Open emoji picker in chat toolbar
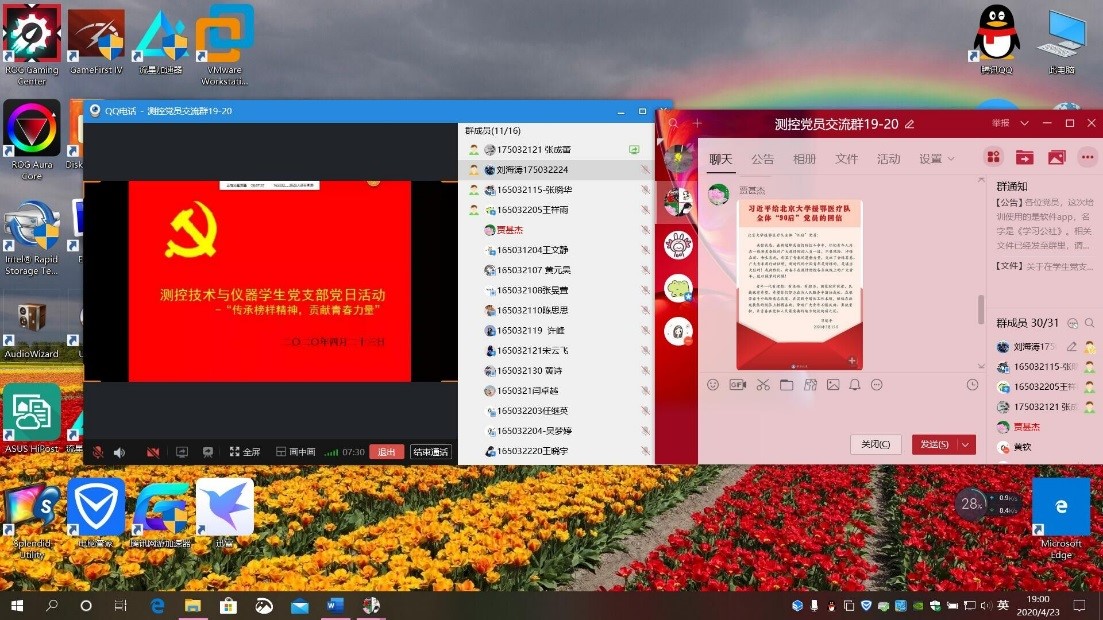This screenshot has width=1103, height=620. pos(713,385)
